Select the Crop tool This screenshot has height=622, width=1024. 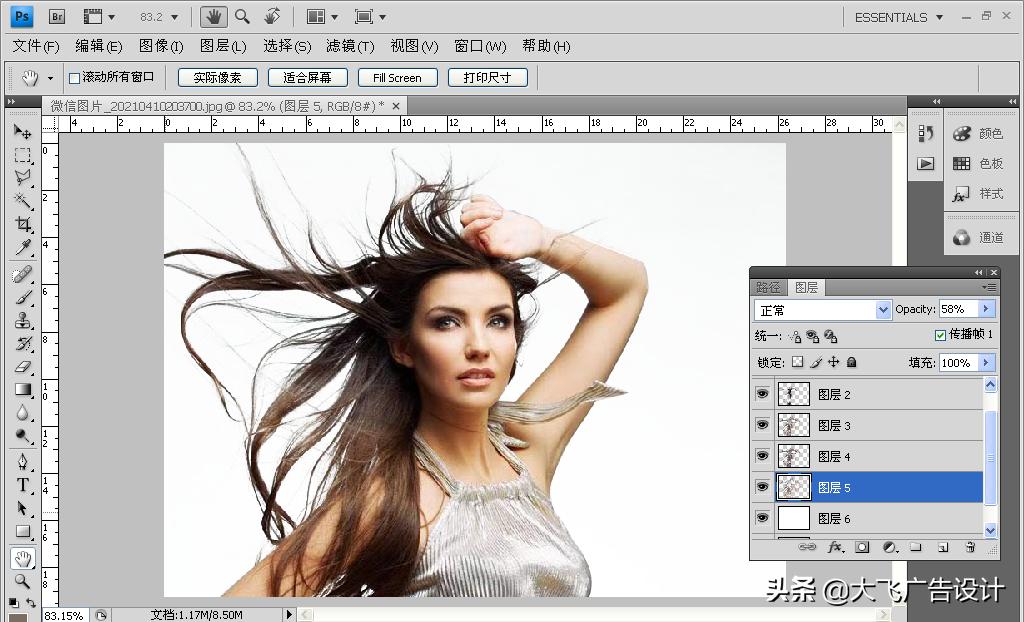click(22, 225)
